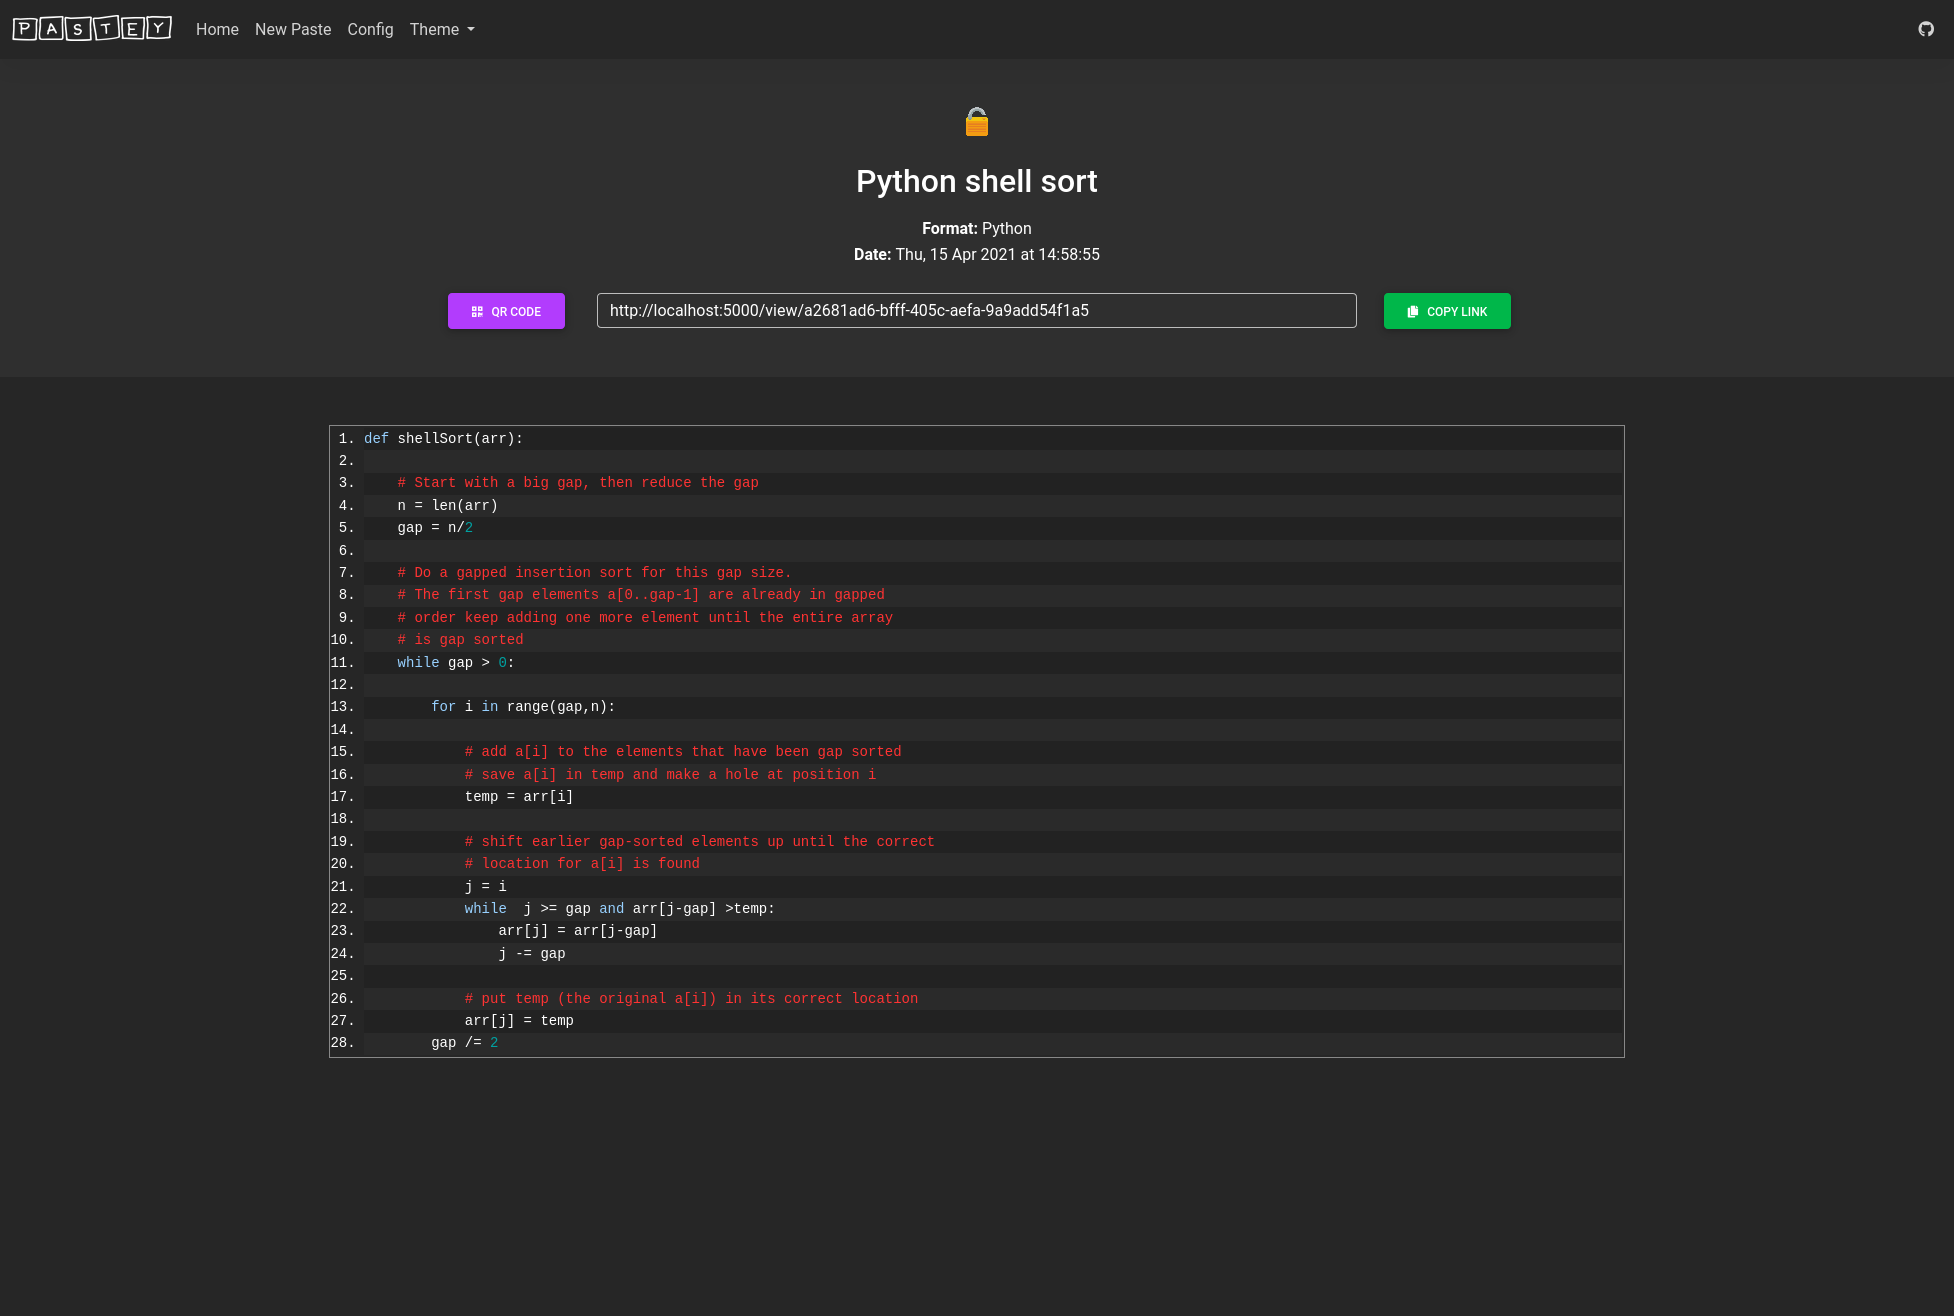Click line 22 while condition
This screenshot has height=1316, width=1954.
point(619,909)
